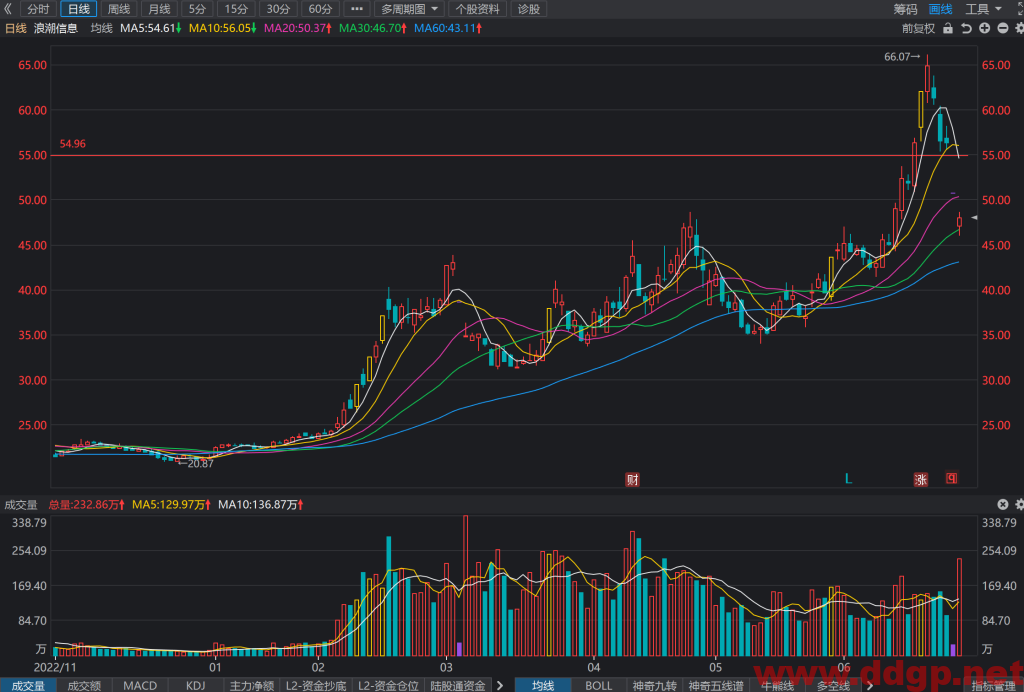
Task: Select the 神奇九转 indicator tab
Action: 655,685
